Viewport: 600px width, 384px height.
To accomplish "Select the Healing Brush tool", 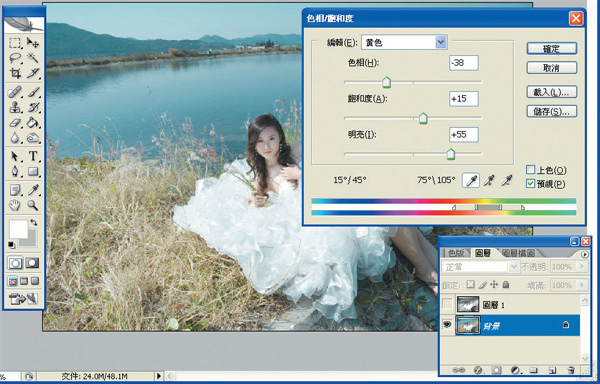I will [x=15, y=92].
